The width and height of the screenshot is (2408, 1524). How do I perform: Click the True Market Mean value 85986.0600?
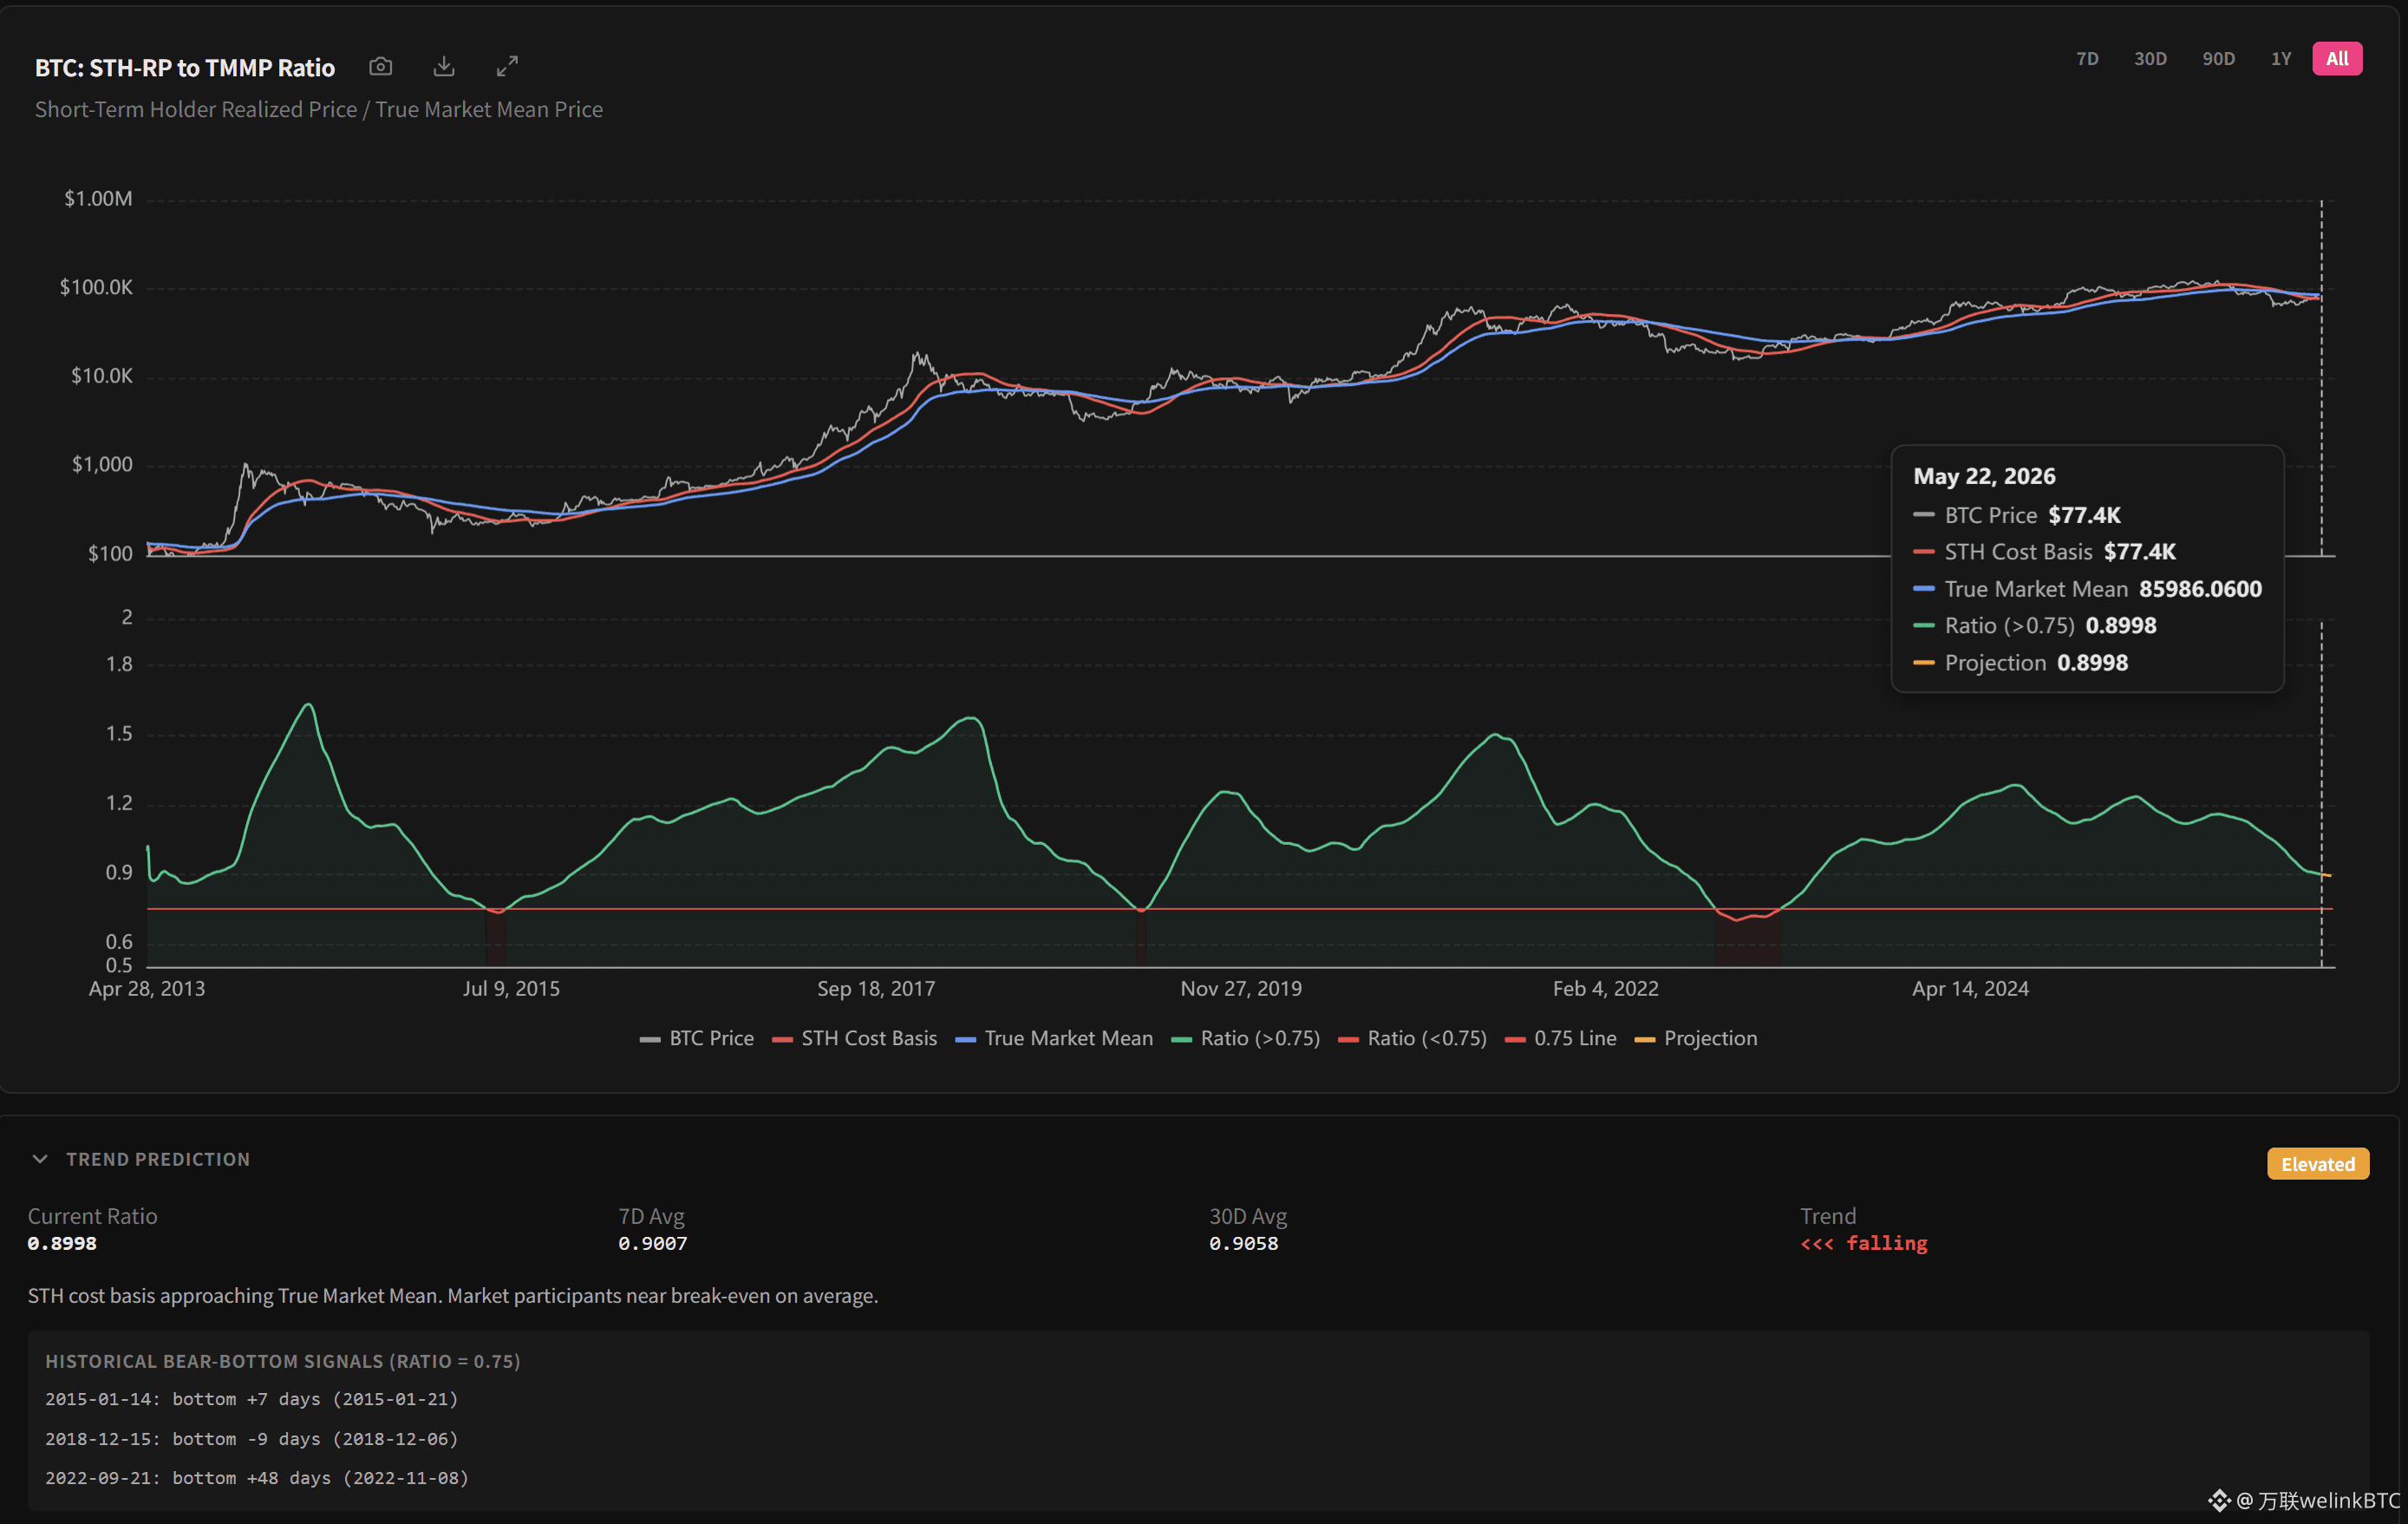tap(2200, 589)
